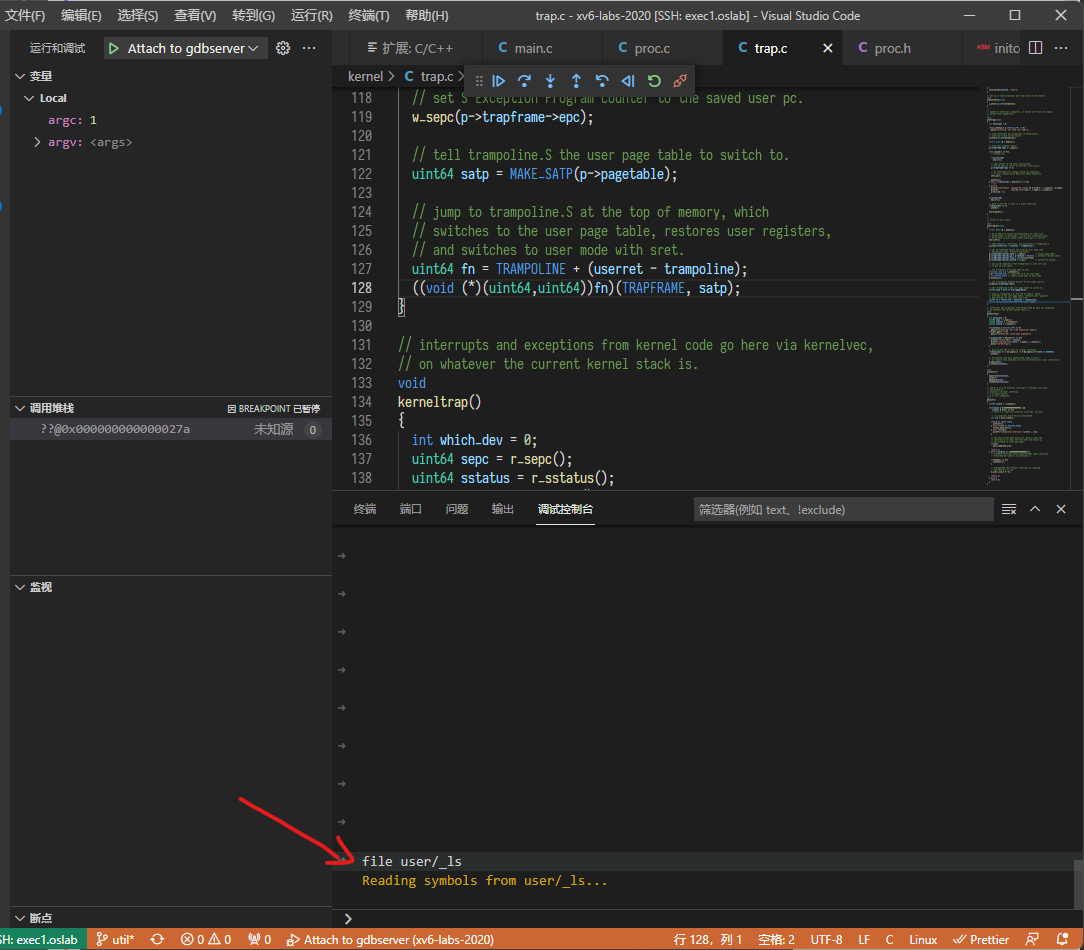Switch to Problems panel tab

click(457, 510)
